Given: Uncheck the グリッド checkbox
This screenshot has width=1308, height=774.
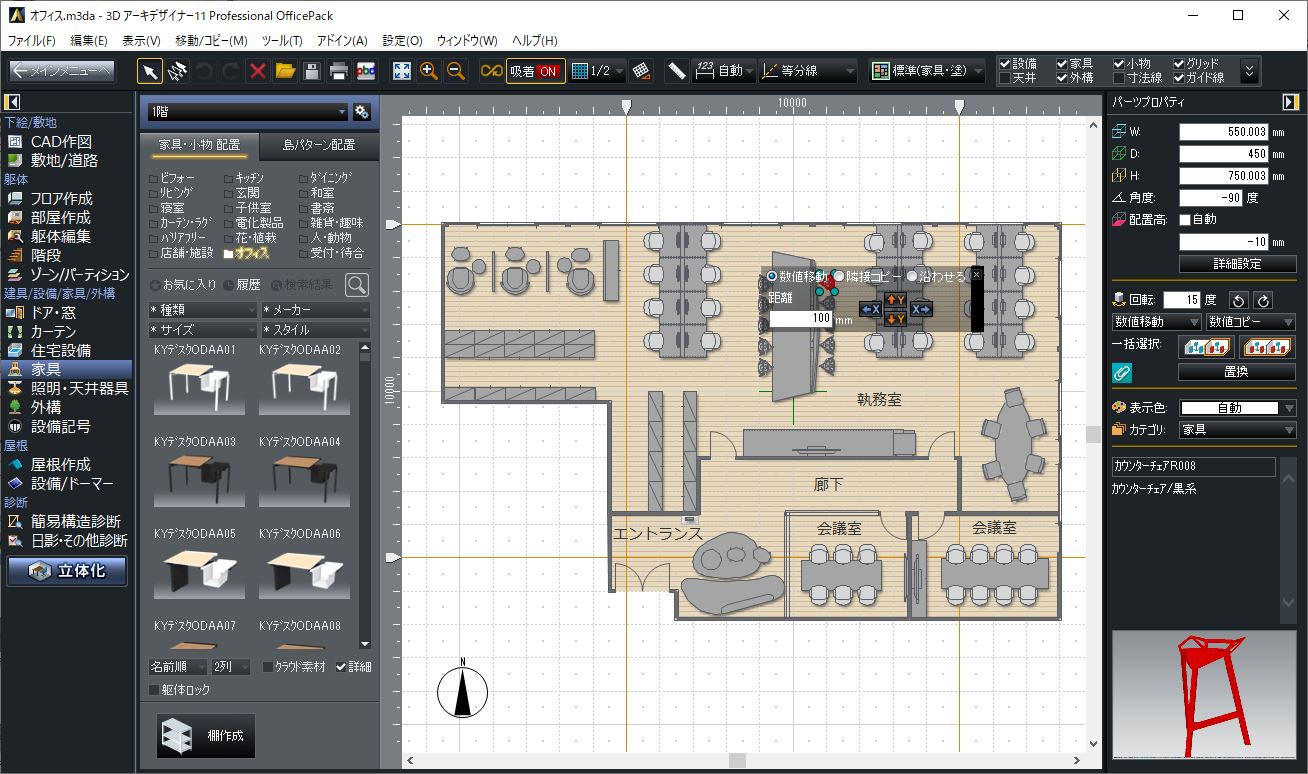Looking at the screenshot, I should coord(1179,64).
